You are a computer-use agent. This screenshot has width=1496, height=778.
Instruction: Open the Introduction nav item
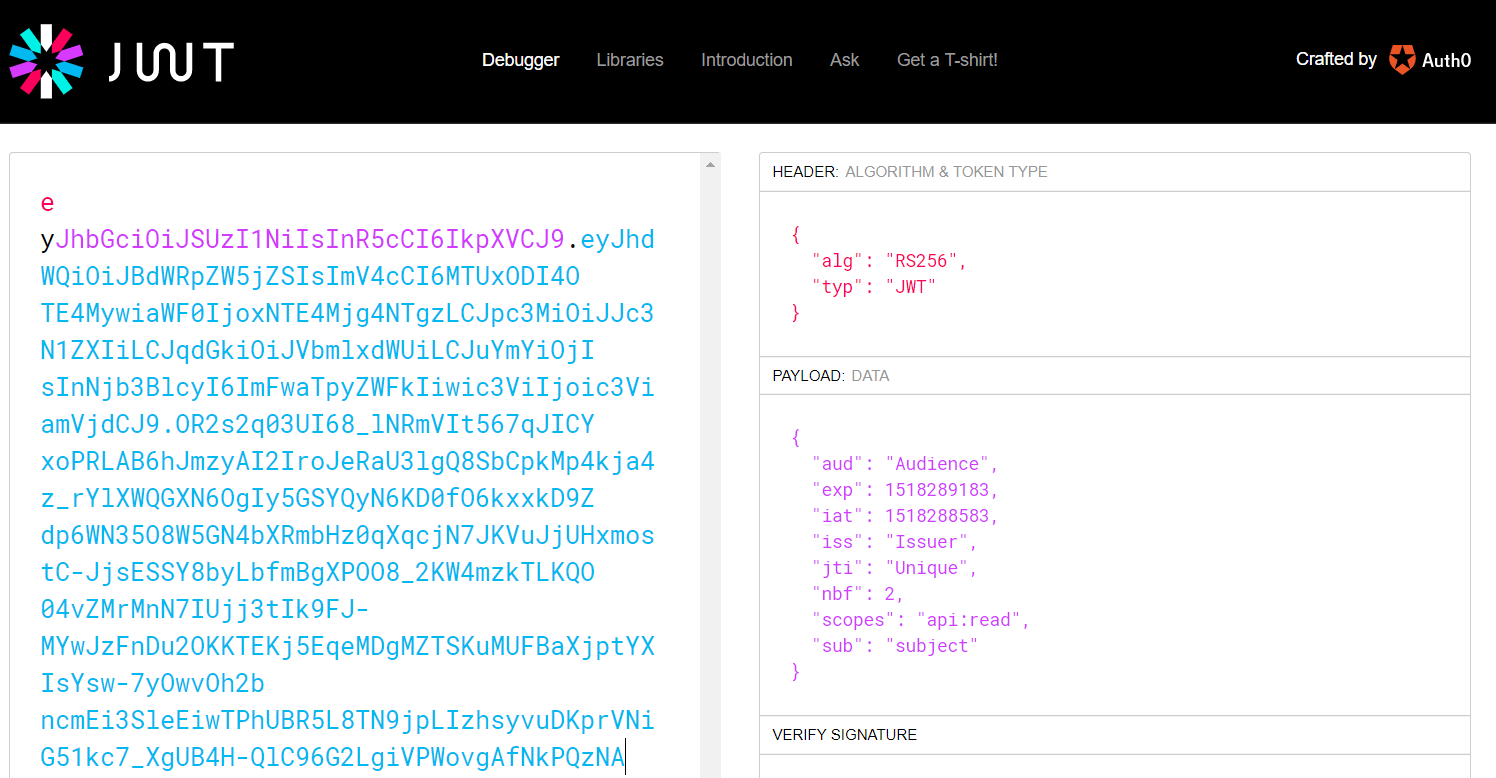pos(746,60)
